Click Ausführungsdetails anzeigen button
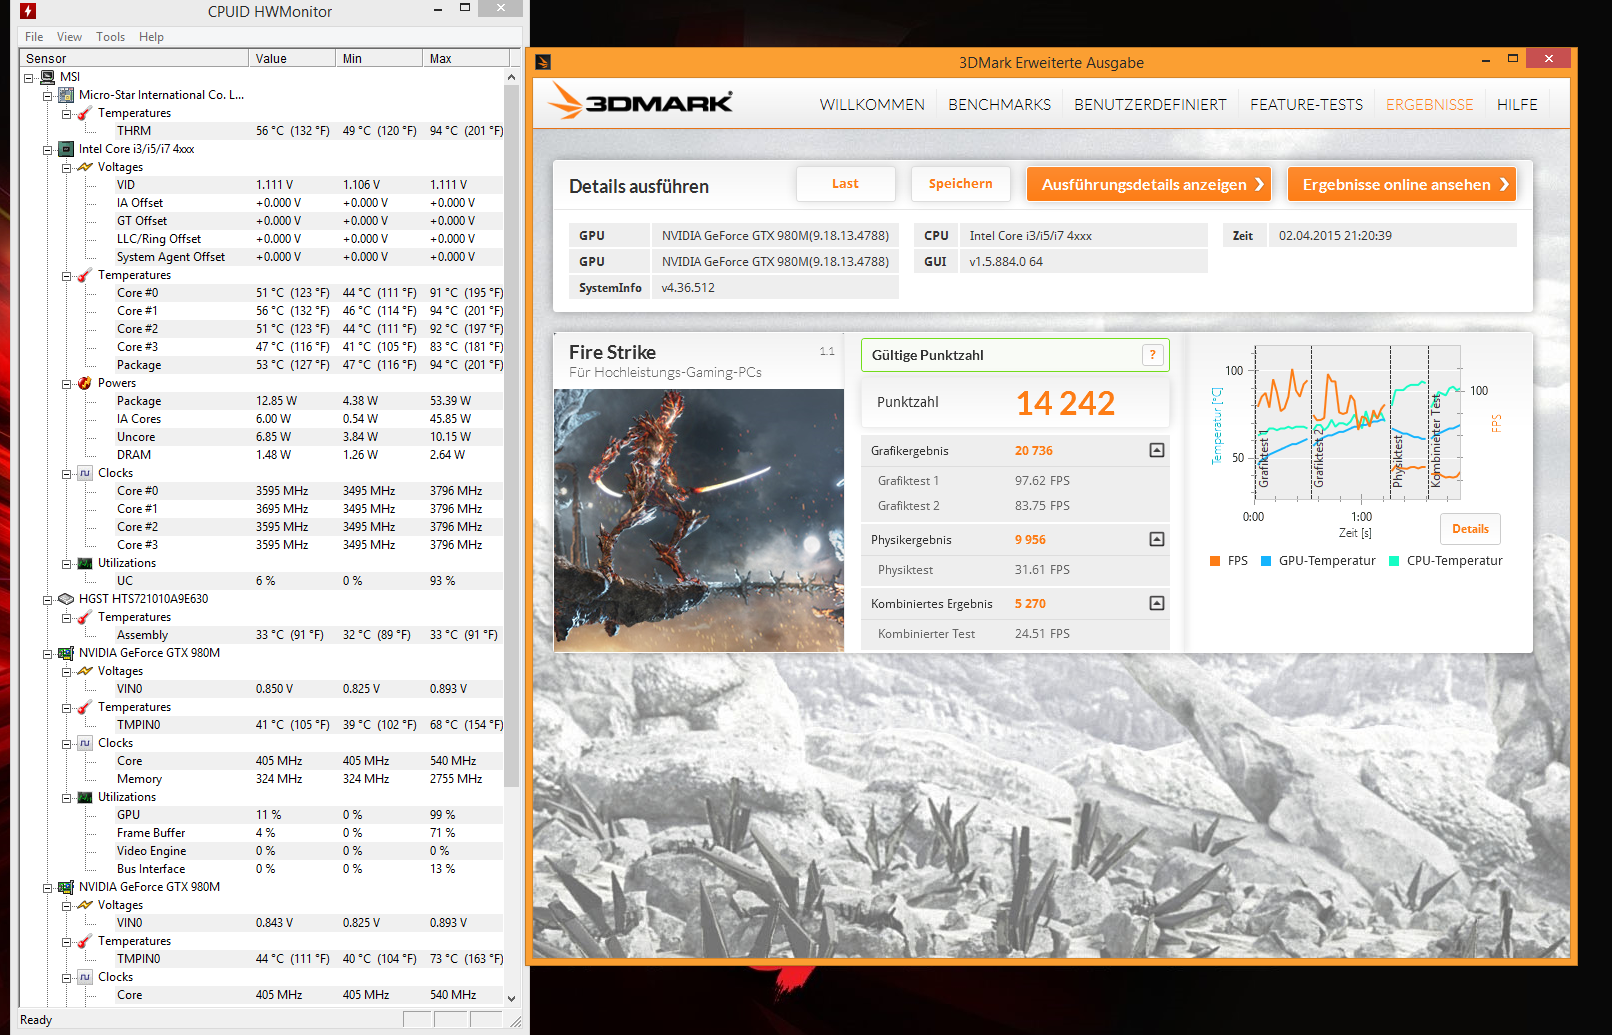Image resolution: width=1612 pixels, height=1035 pixels. [1149, 184]
